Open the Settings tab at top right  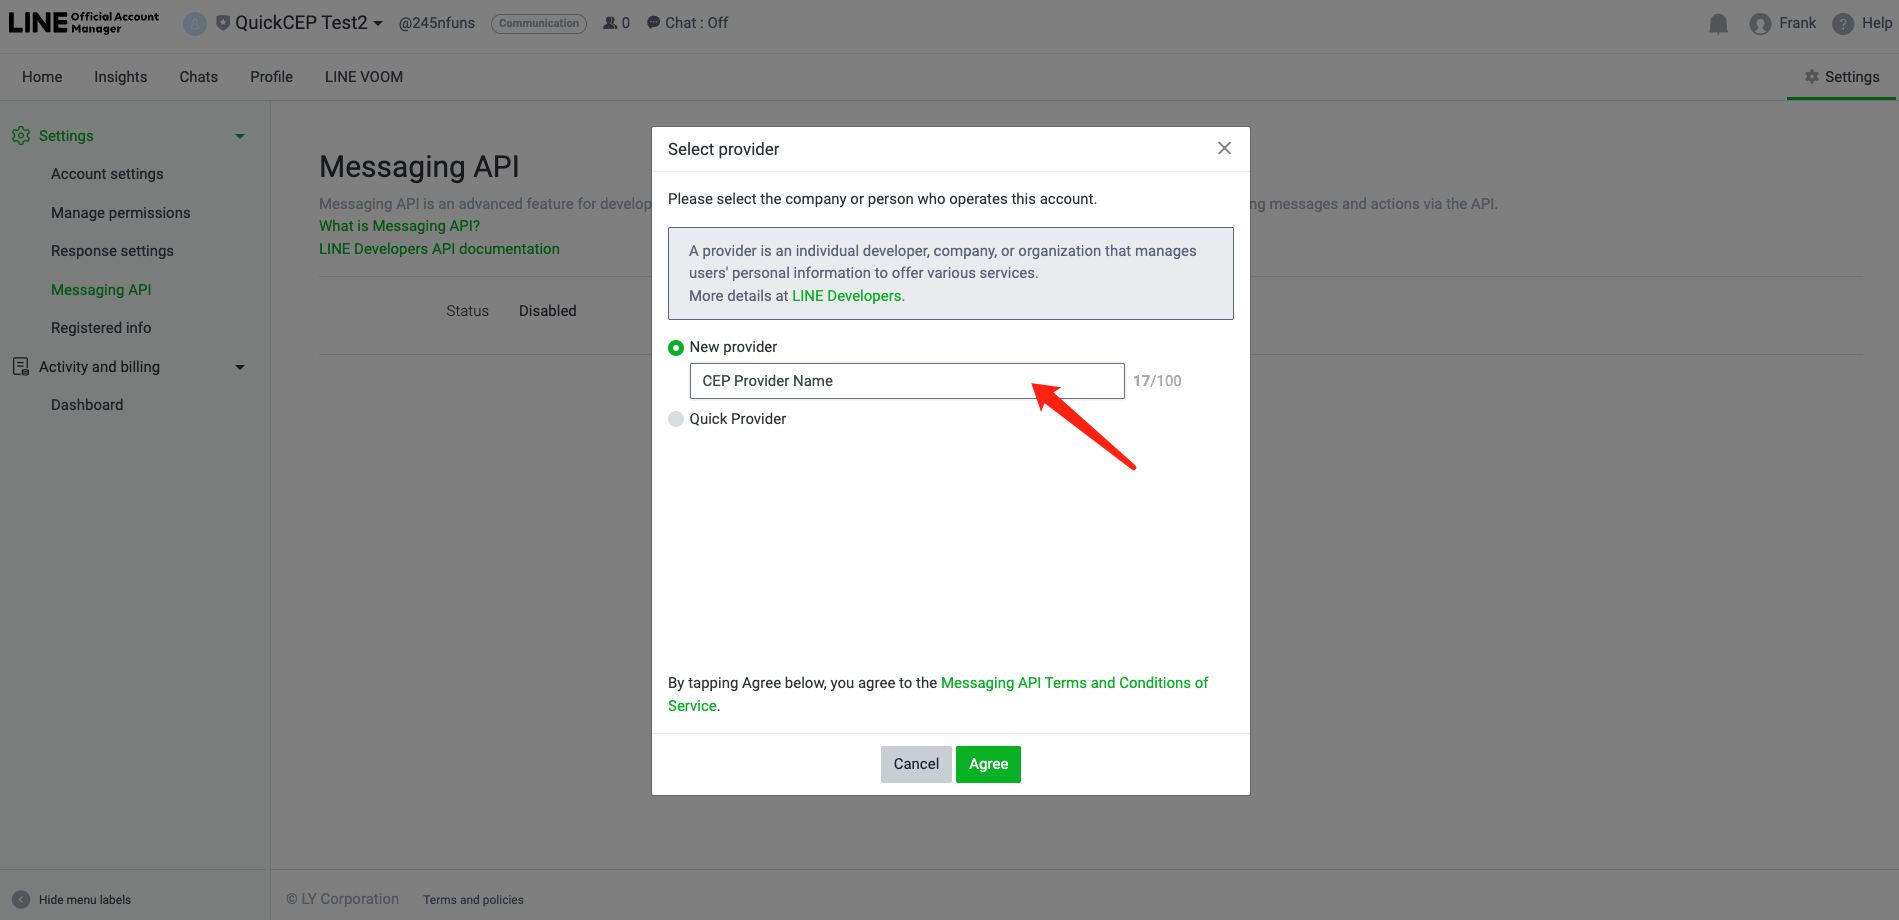(x=1842, y=77)
